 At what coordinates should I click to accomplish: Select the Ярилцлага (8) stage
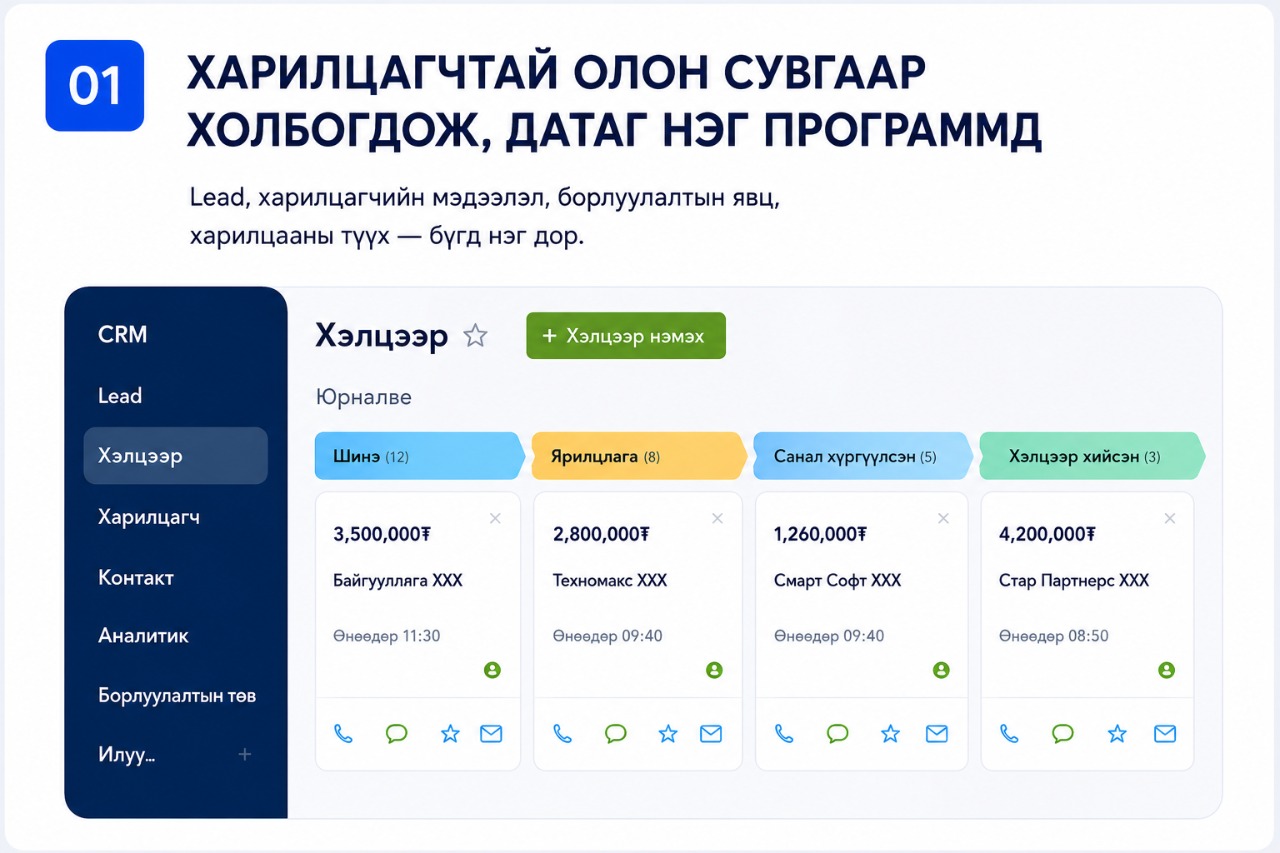640,457
